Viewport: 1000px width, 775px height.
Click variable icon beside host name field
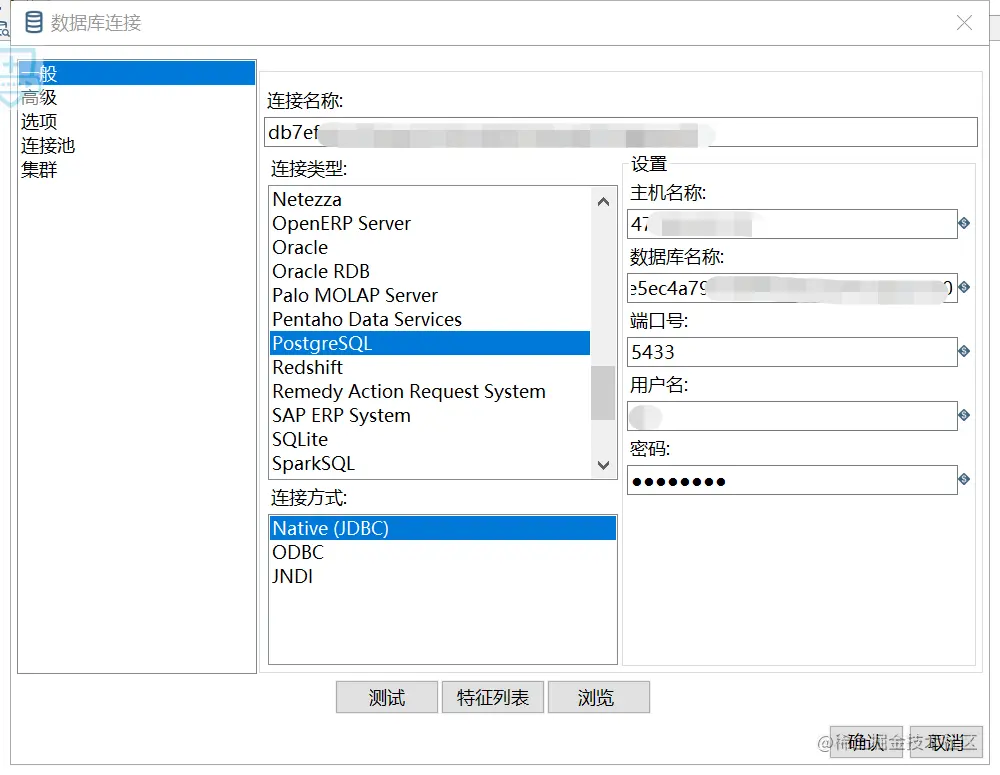964,223
